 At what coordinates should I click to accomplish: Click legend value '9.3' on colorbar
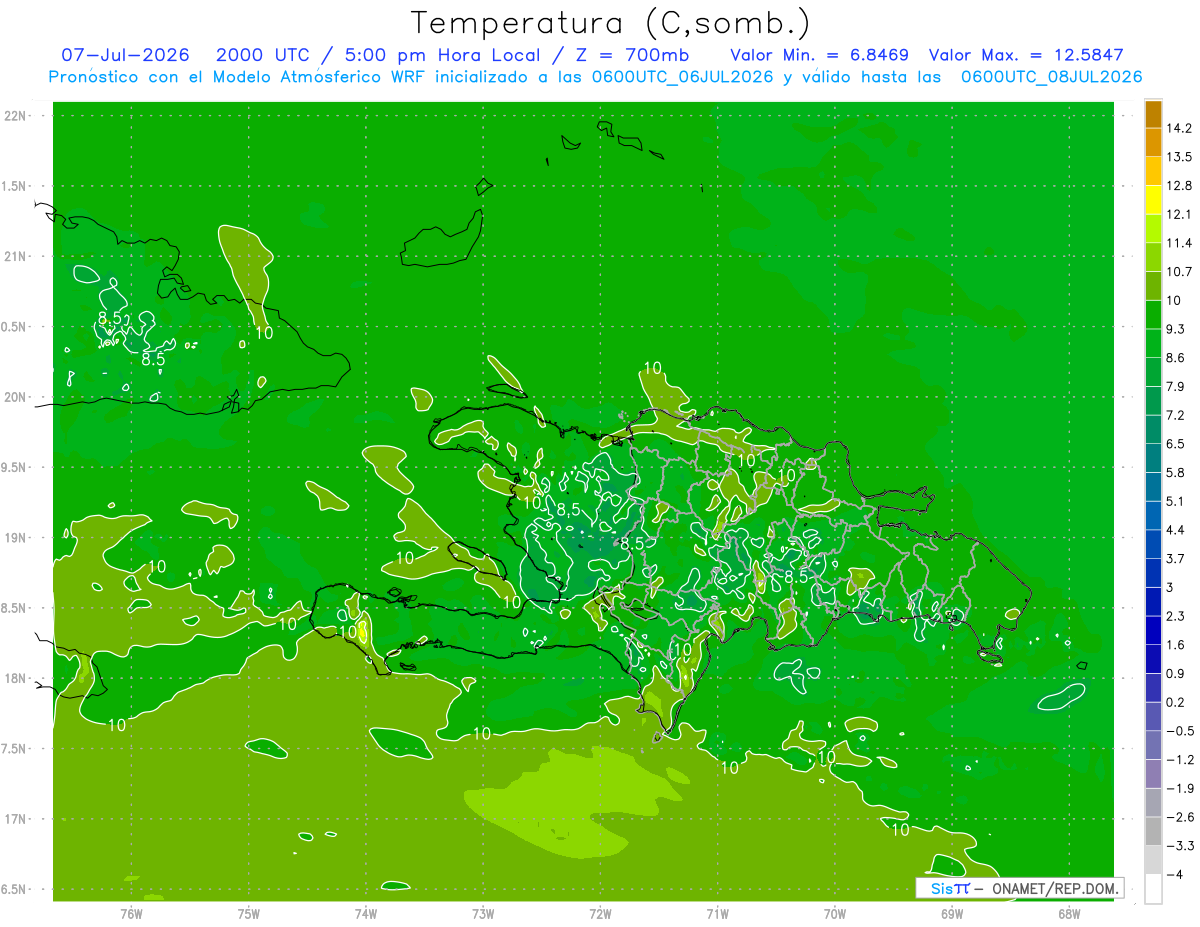[1177, 329]
